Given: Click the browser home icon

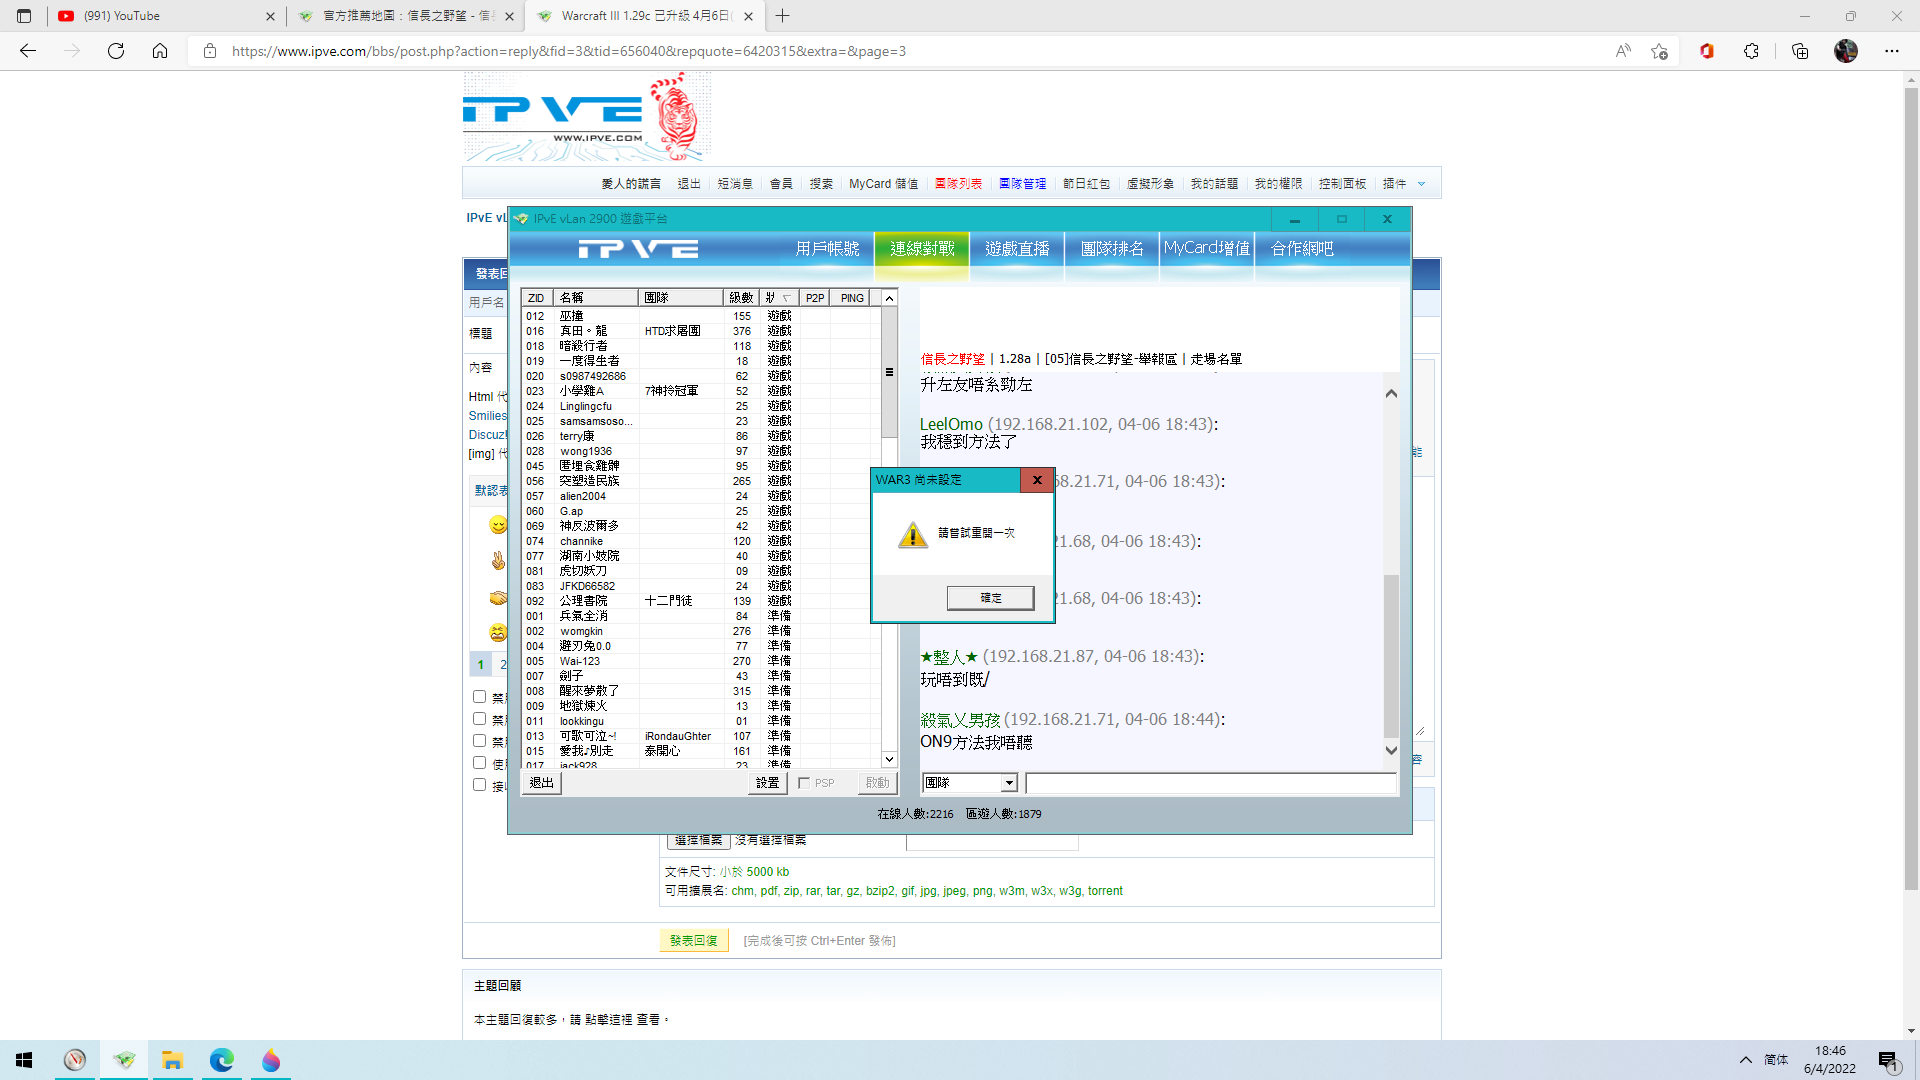Looking at the screenshot, I should 160,51.
